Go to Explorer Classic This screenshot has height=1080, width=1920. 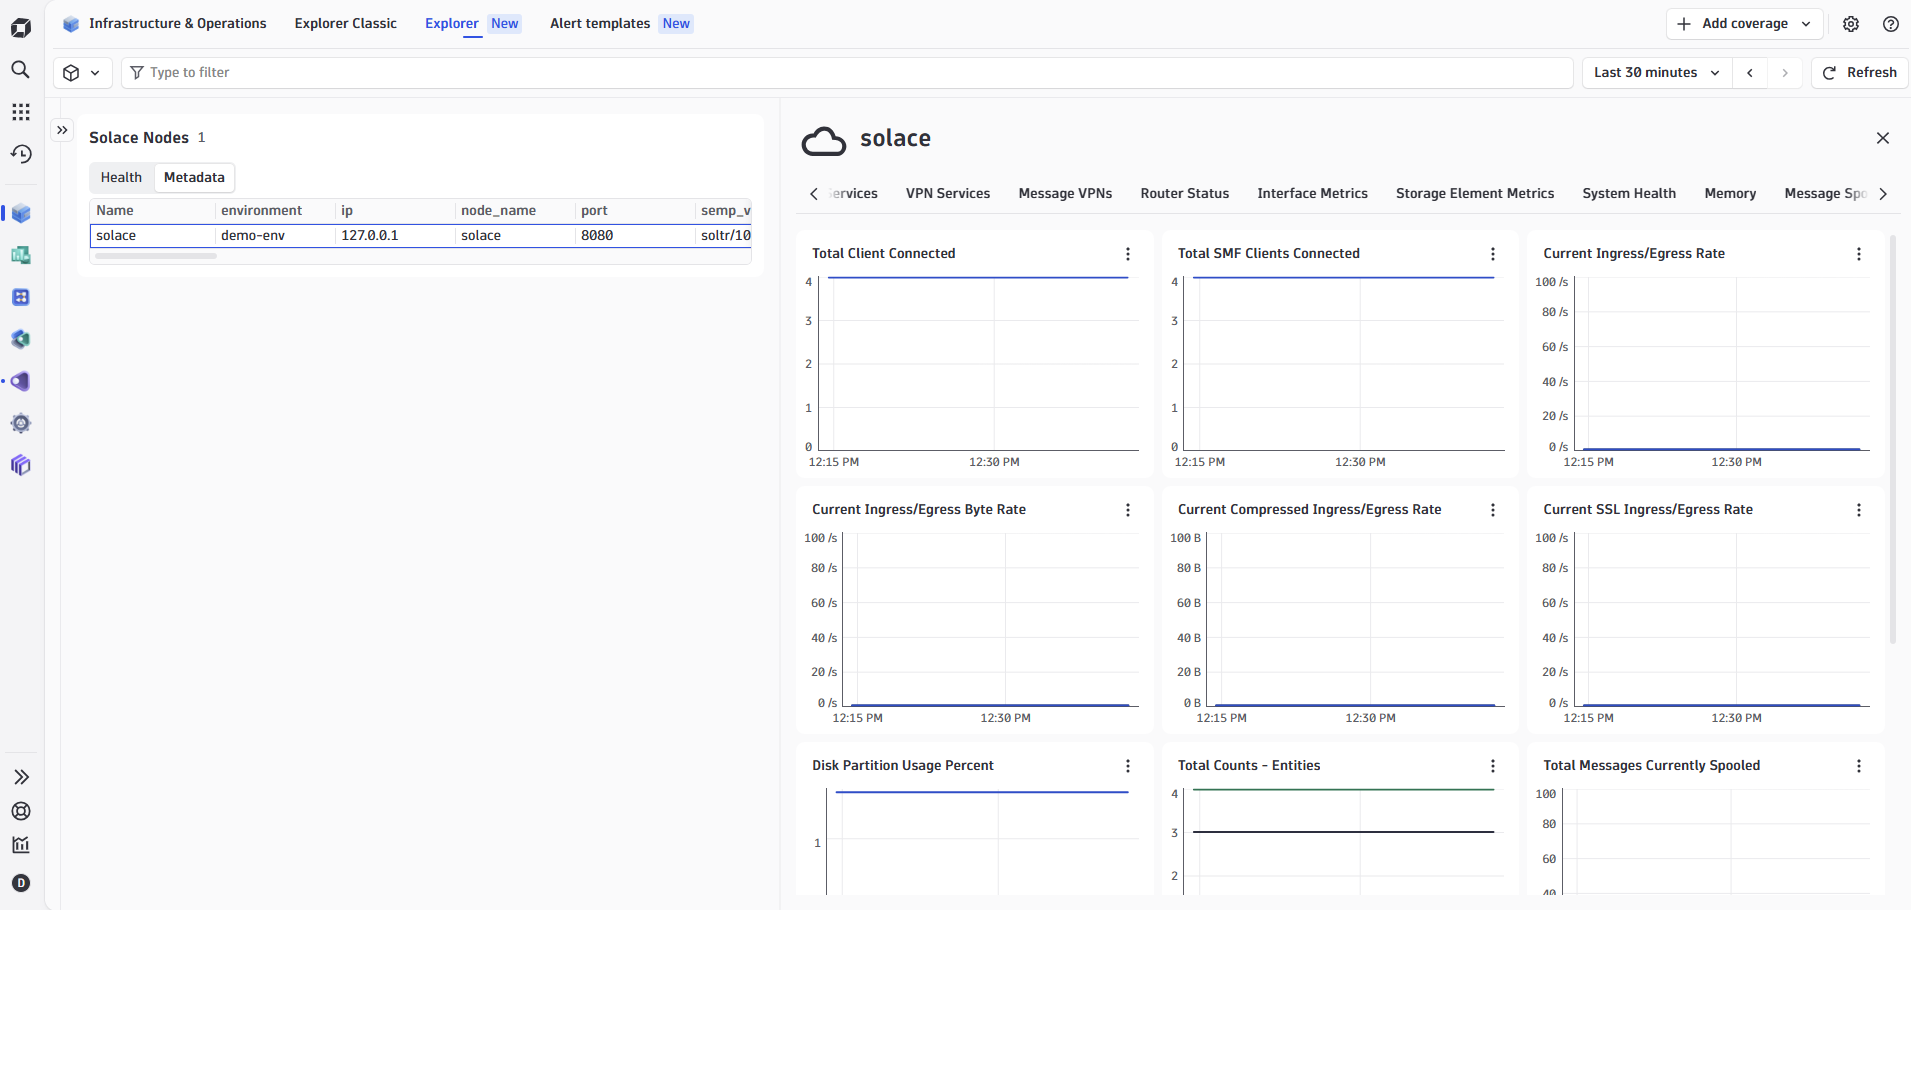(x=346, y=24)
